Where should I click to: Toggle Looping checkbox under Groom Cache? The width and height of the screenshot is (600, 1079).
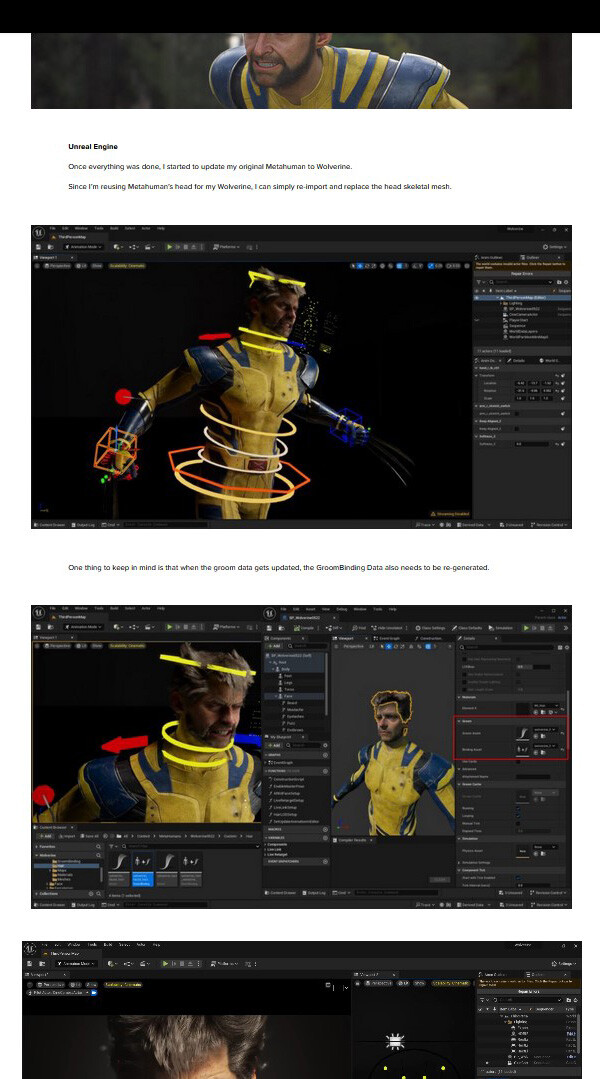coord(518,815)
